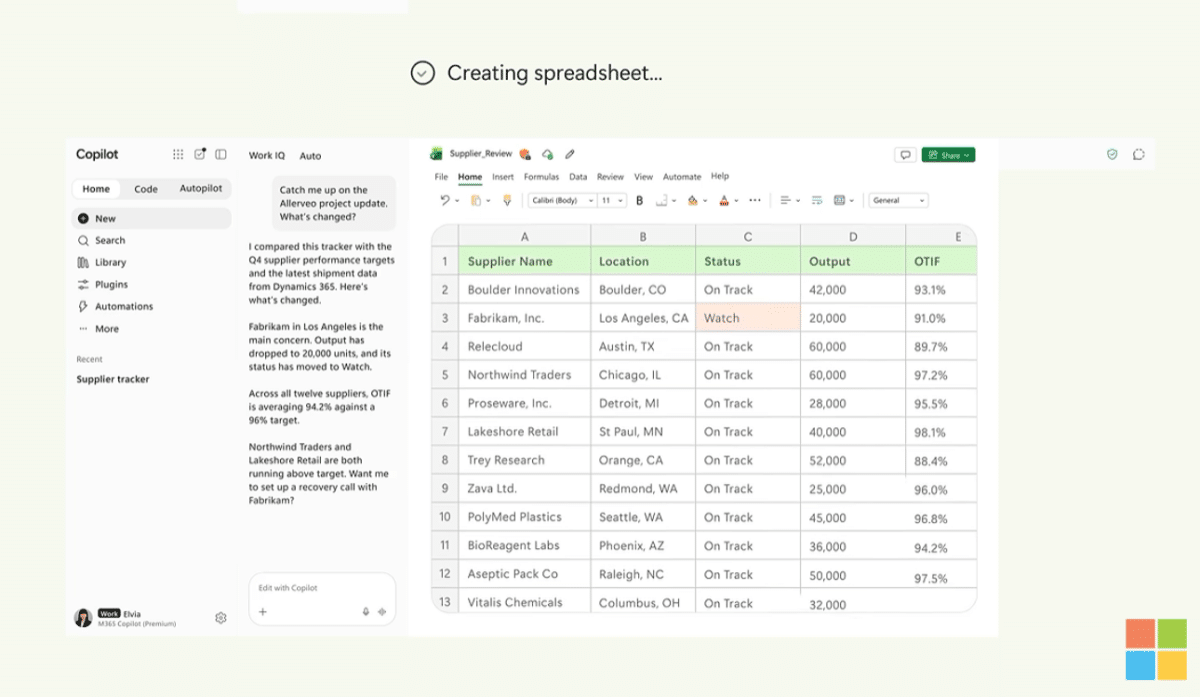Screen dimensions: 1200x697
Task: Open the font size 11 dropdown
Action: coord(612,200)
